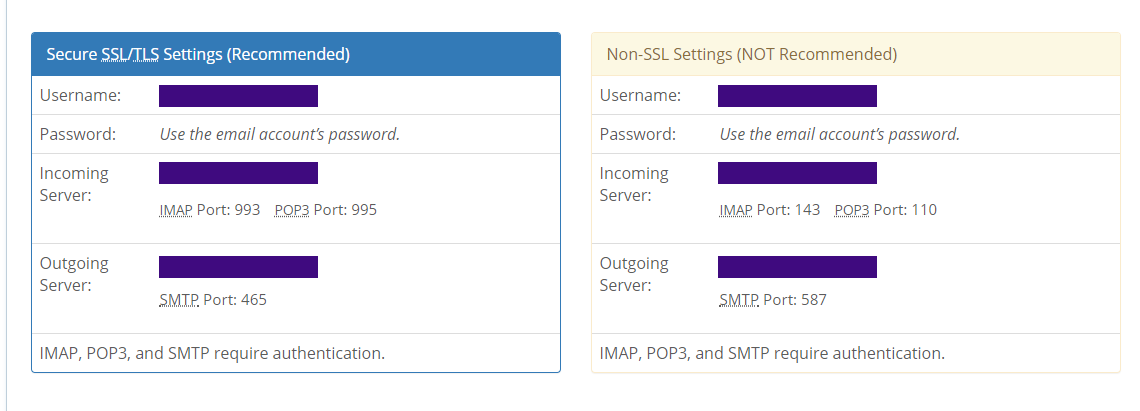Click the redacted Outgoing Server value under Secure SSL/TLS
This screenshot has width=1140, height=411.
(x=238, y=266)
